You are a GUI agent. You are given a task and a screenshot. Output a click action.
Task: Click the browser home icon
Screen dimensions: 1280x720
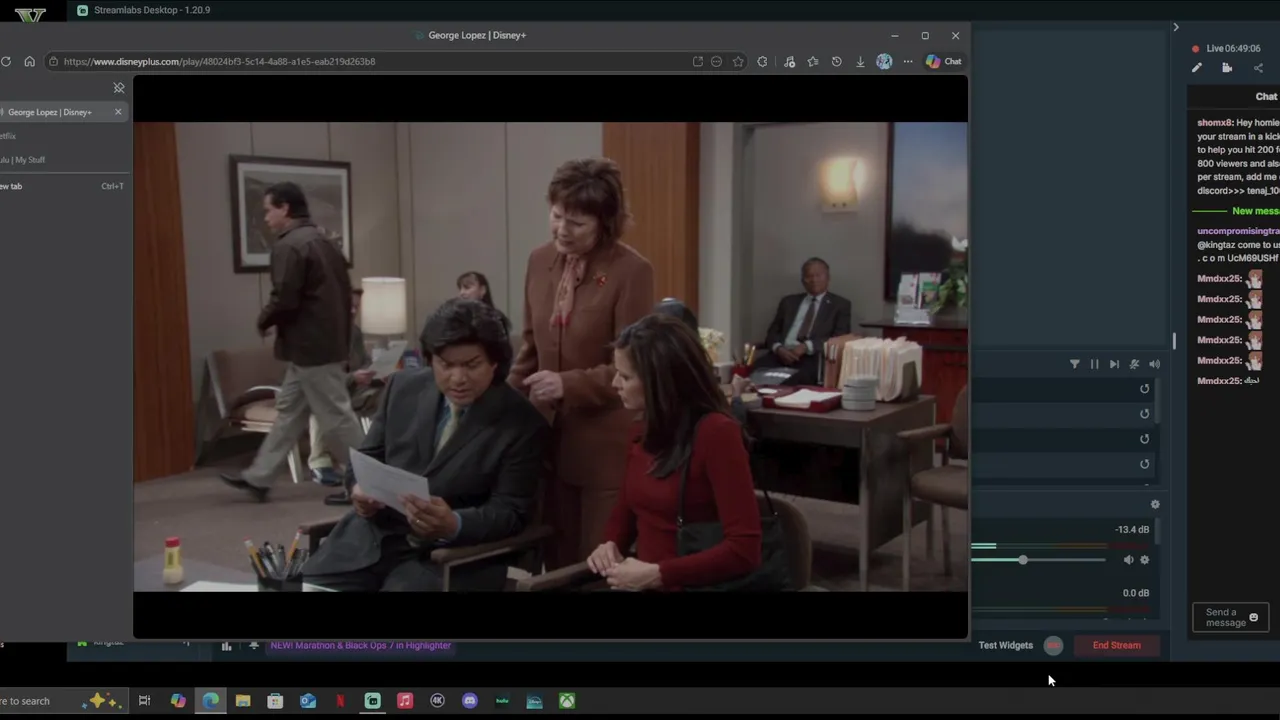[29, 61]
